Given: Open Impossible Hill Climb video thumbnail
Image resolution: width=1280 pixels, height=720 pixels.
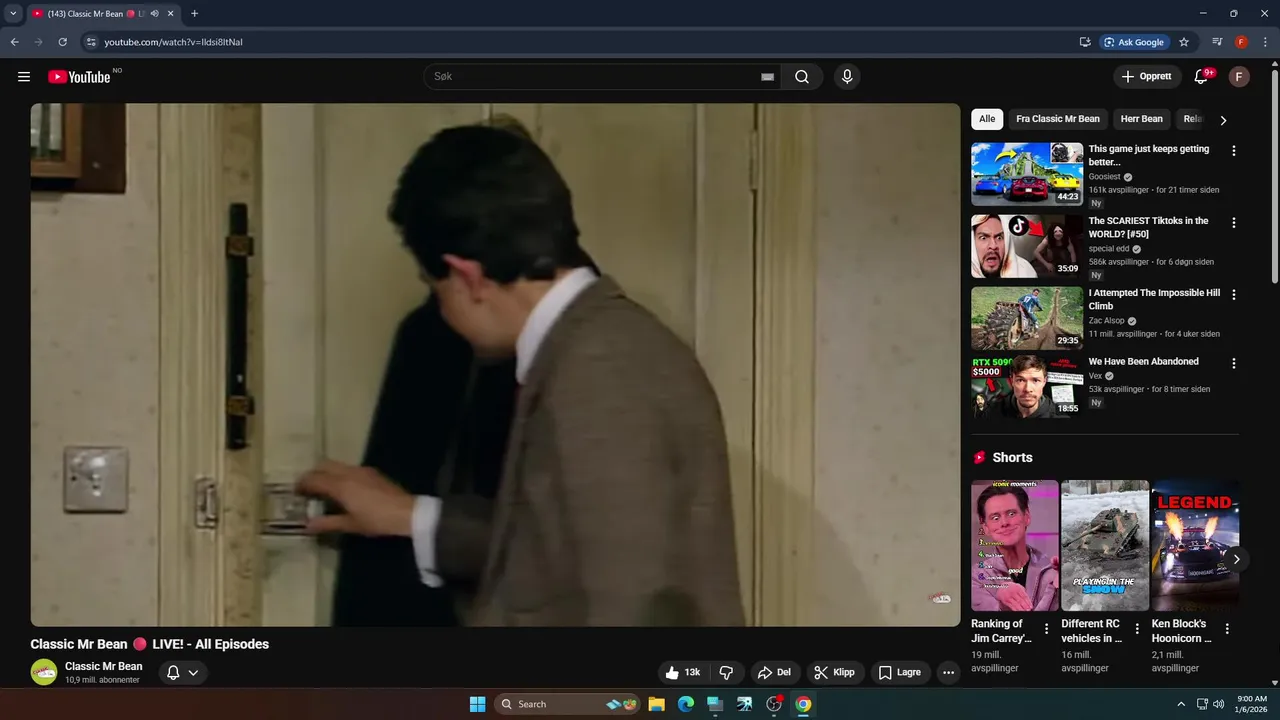Looking at the screenshot, I should pyautogui.click(x=1027, y=318).
